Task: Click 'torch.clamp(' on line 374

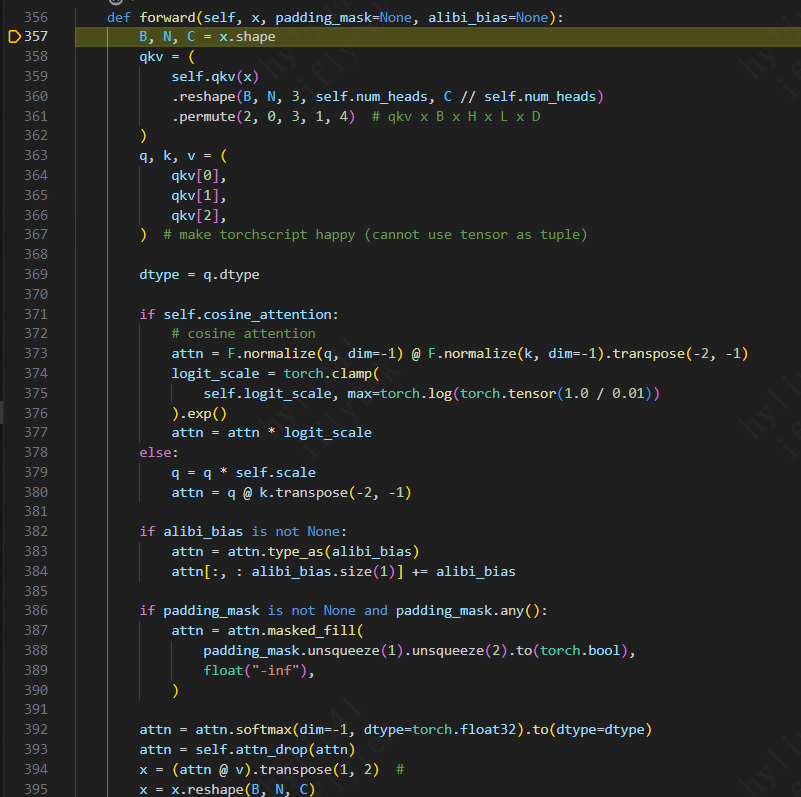Action: pos(332,373)
